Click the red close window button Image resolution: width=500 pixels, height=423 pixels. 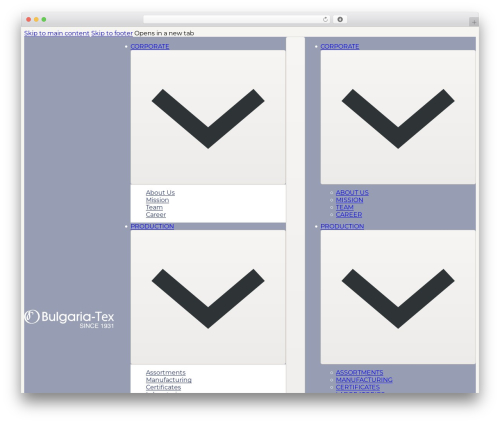(x=29, y=20)
